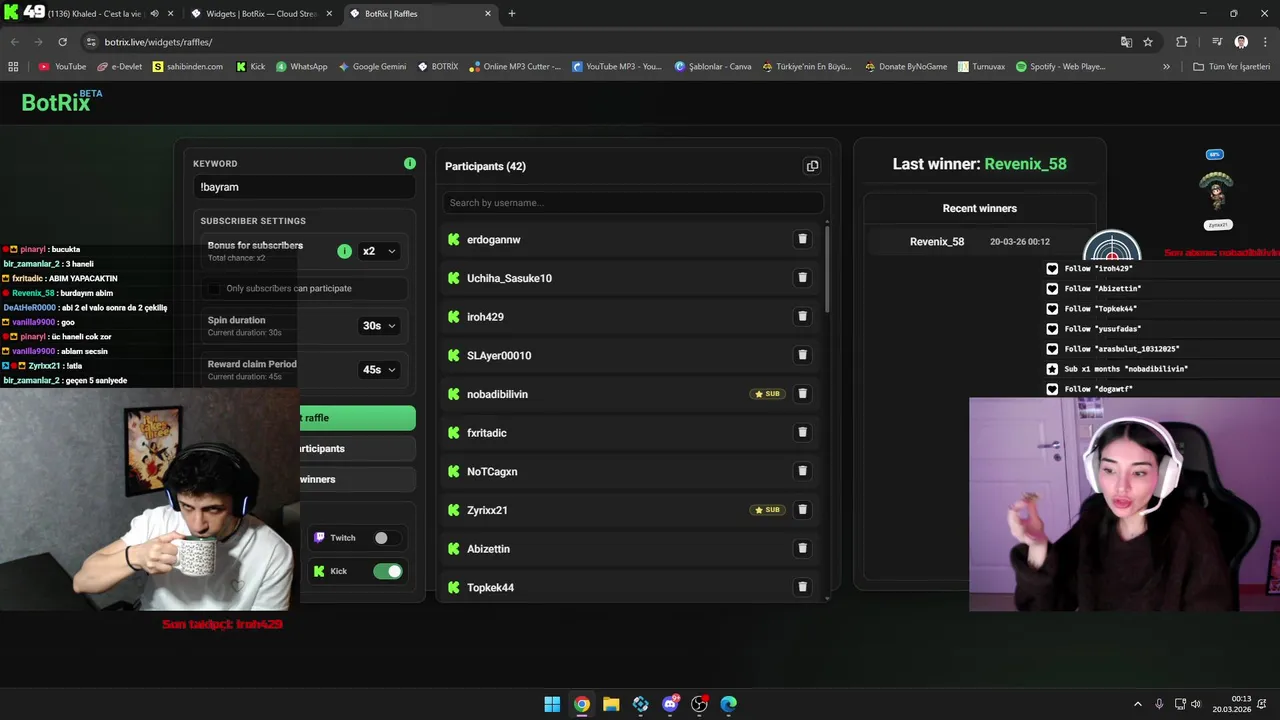Open subscriber bonus x2 dropdown
The height and width of the screenshot is (720, 1280).
[x=378, y=251]
